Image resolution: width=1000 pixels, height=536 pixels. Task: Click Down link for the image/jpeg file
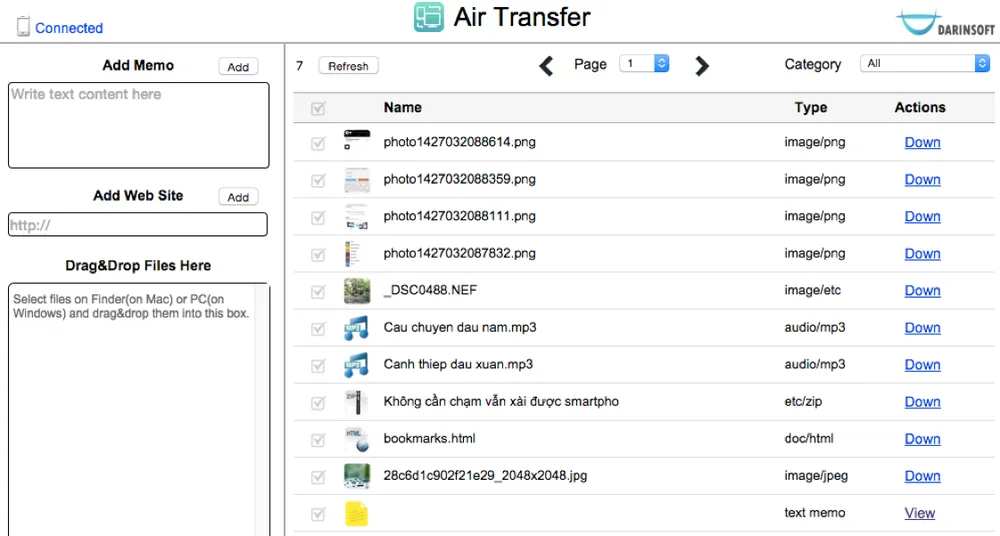(x=922, y=475)
